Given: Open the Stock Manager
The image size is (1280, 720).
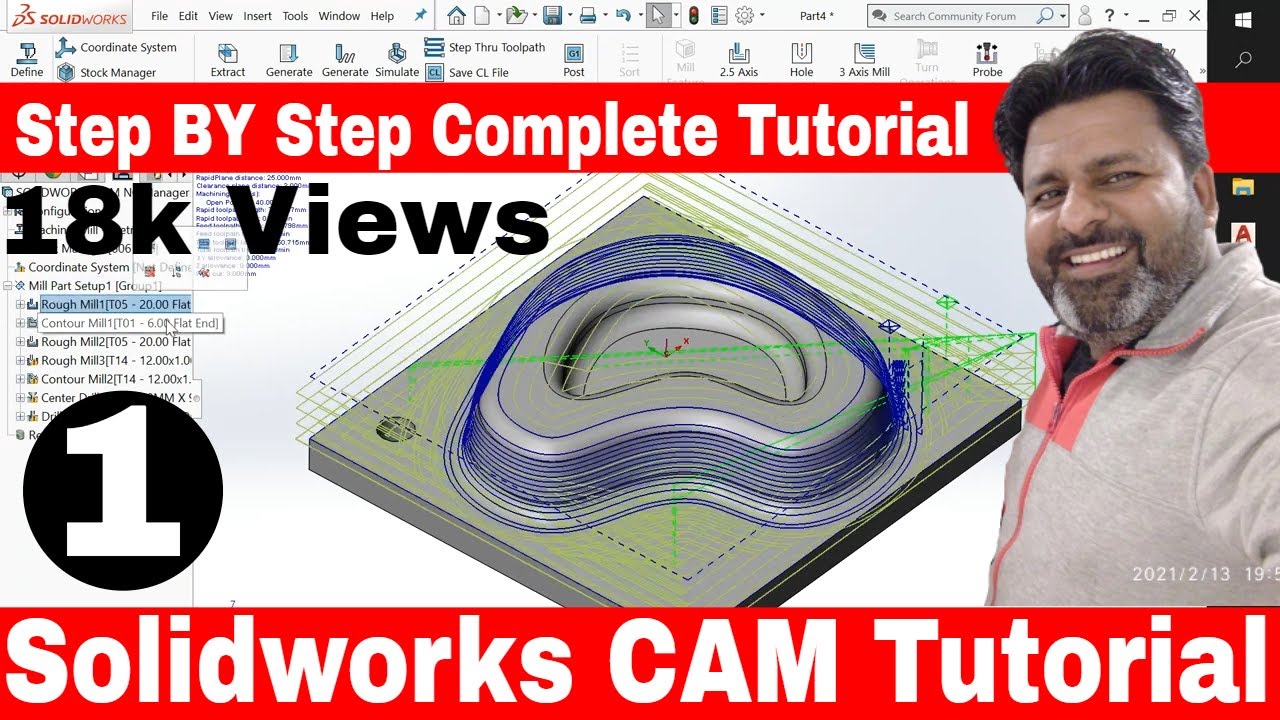Looking at the screenshot, I should coord(106,72).
